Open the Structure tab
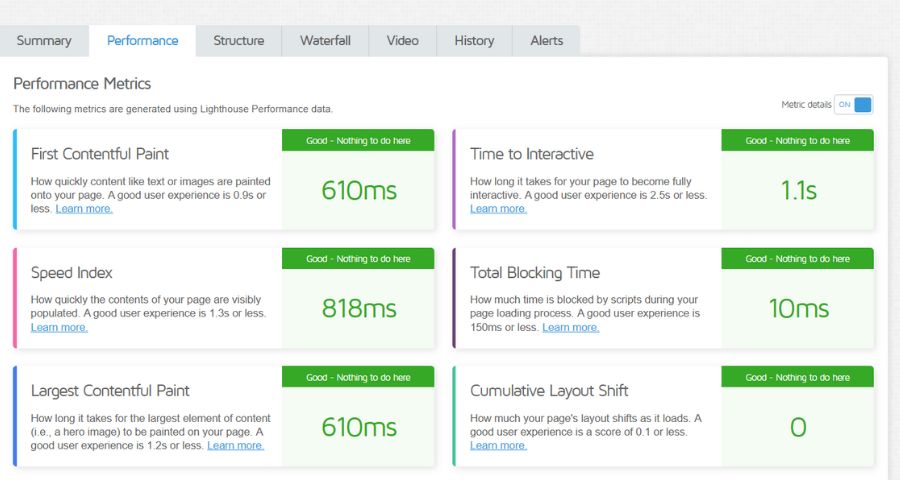 239,41
